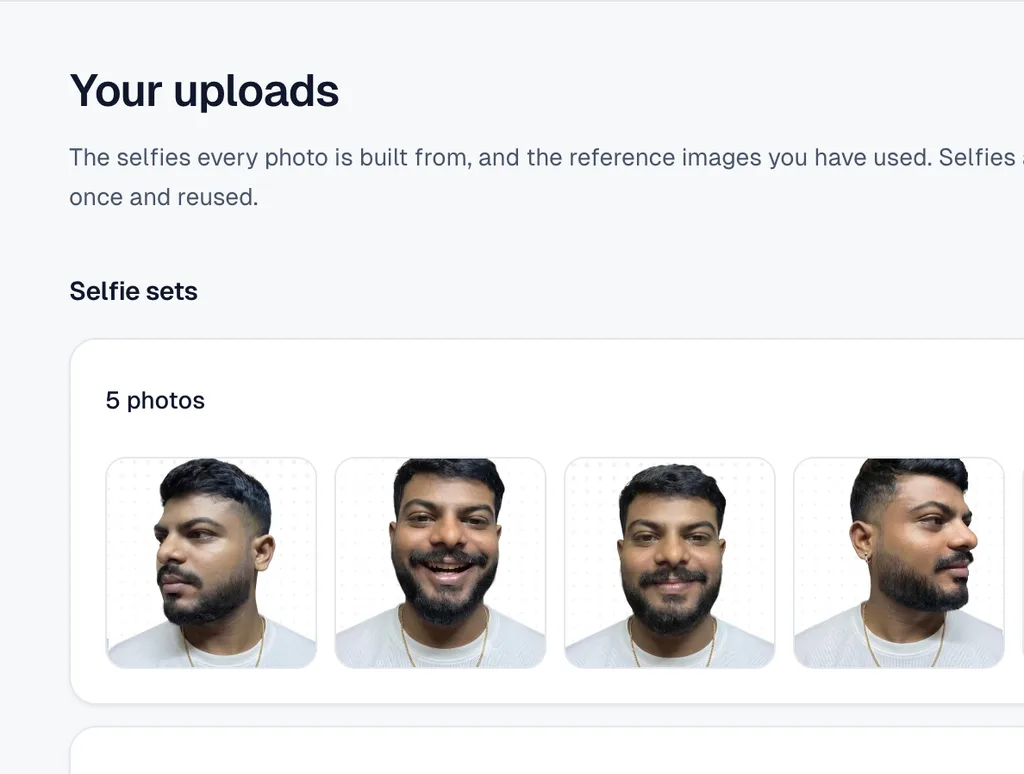Click the description line about reference images

546,157
